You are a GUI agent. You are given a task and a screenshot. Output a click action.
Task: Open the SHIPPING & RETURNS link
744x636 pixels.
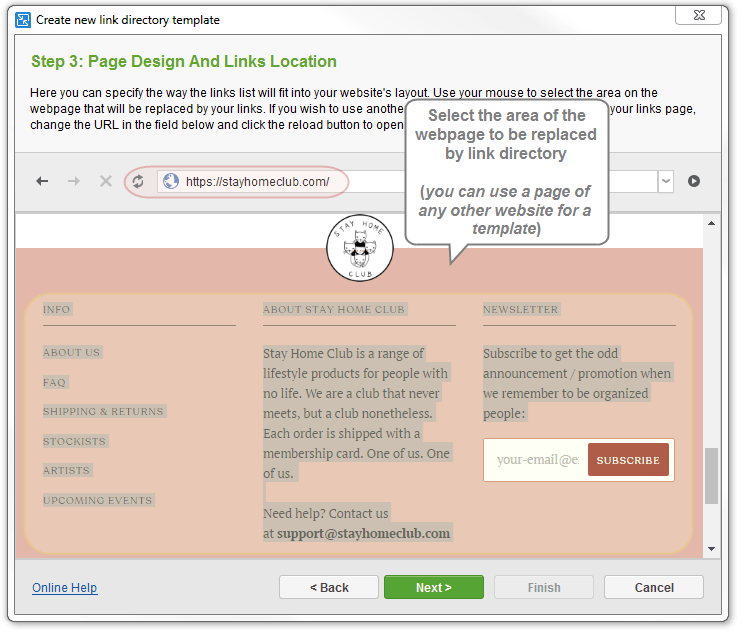pyautogui.click(x=103, y=412)
